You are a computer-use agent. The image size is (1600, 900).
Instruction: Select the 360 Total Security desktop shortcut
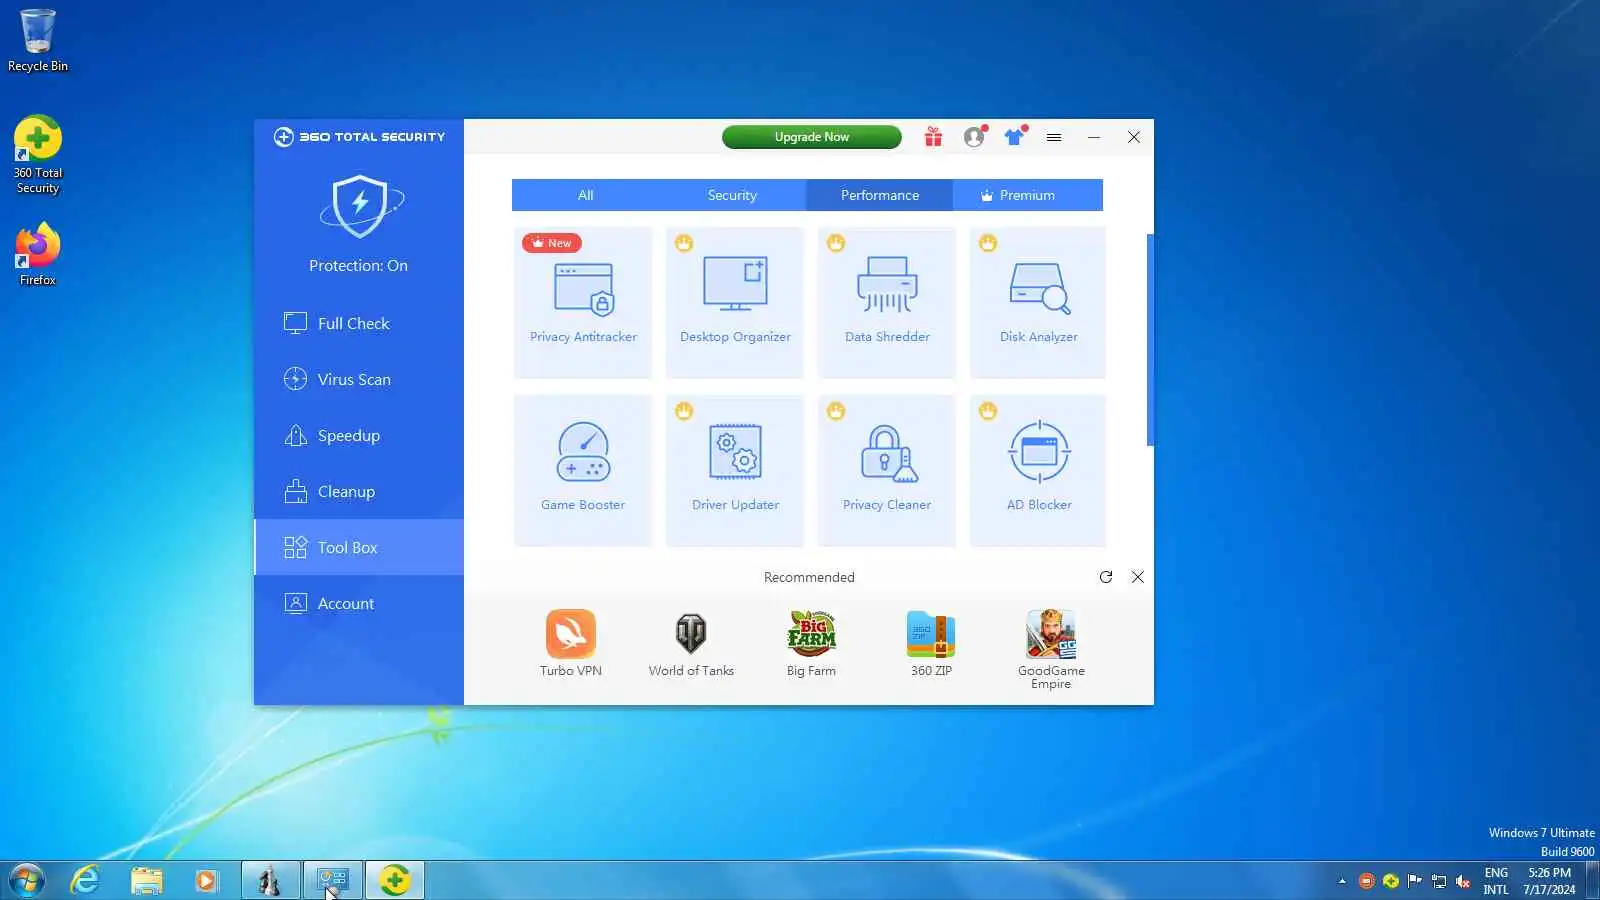pyautogui.click(x=38, y=155)
